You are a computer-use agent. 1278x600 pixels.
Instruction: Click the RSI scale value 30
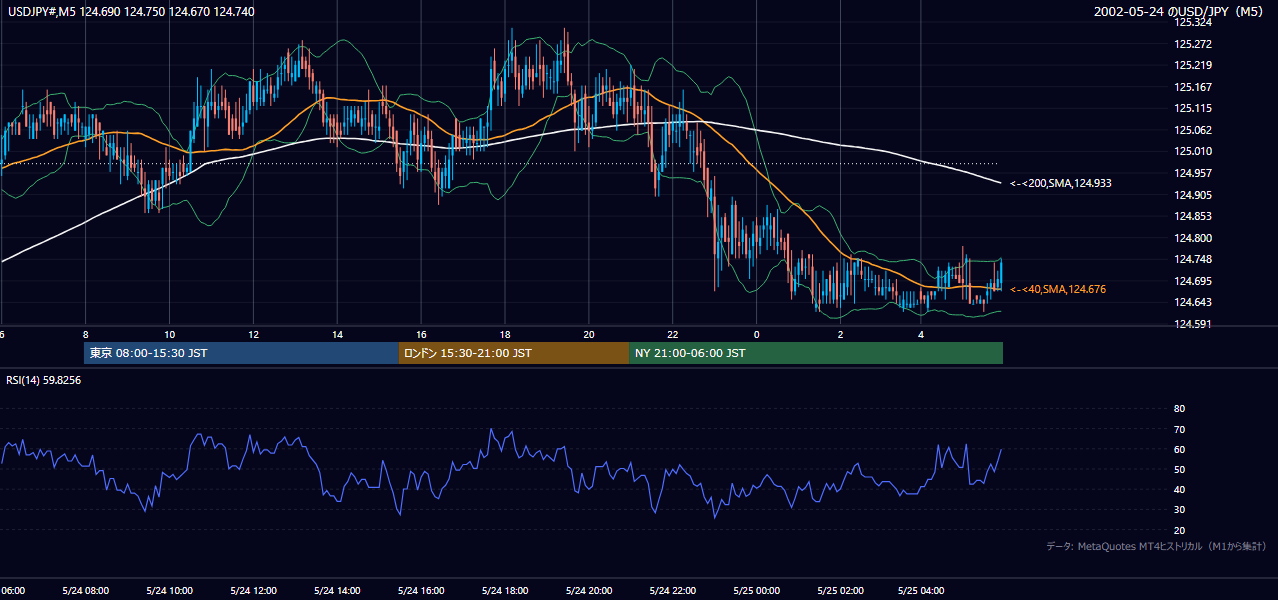click(1179, 510)
